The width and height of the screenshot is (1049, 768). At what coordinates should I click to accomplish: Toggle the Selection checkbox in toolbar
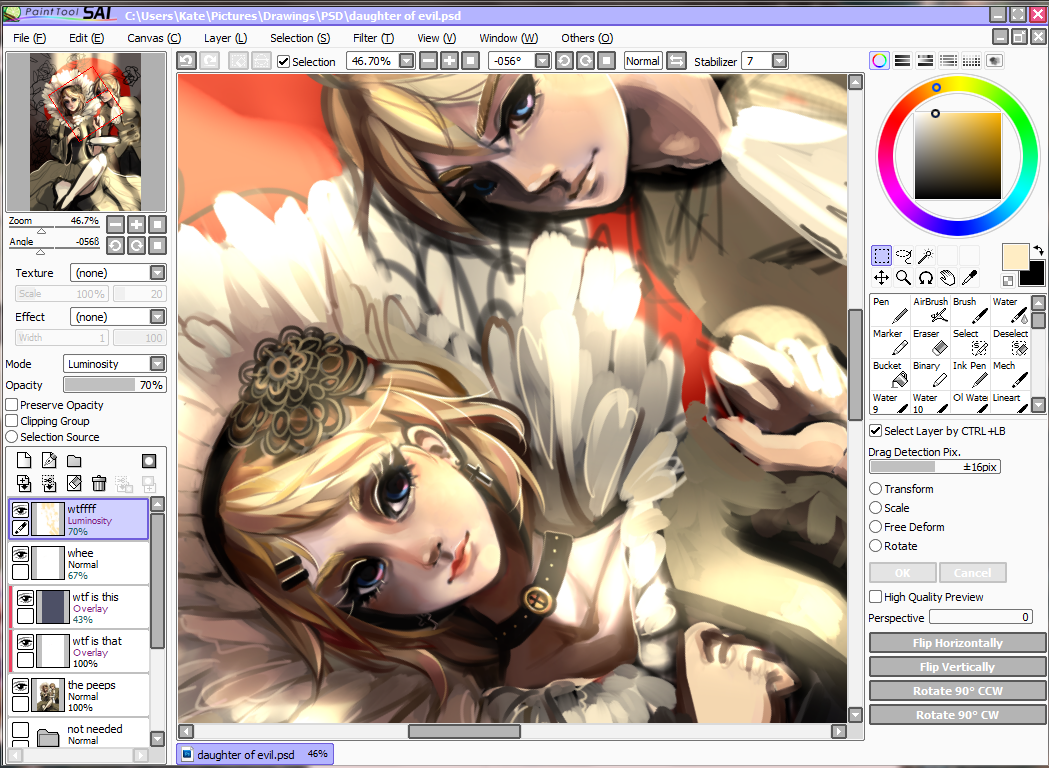pyautogui.click(x=284, y=62)
